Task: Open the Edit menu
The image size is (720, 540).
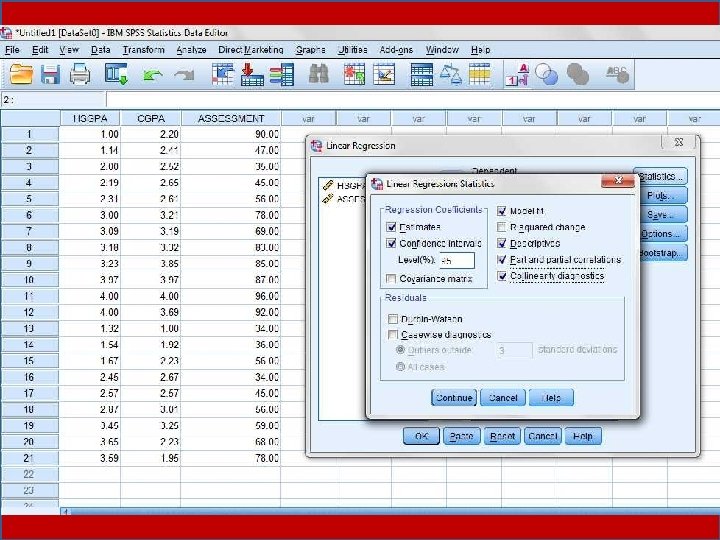Action: (x=40, y=50)
